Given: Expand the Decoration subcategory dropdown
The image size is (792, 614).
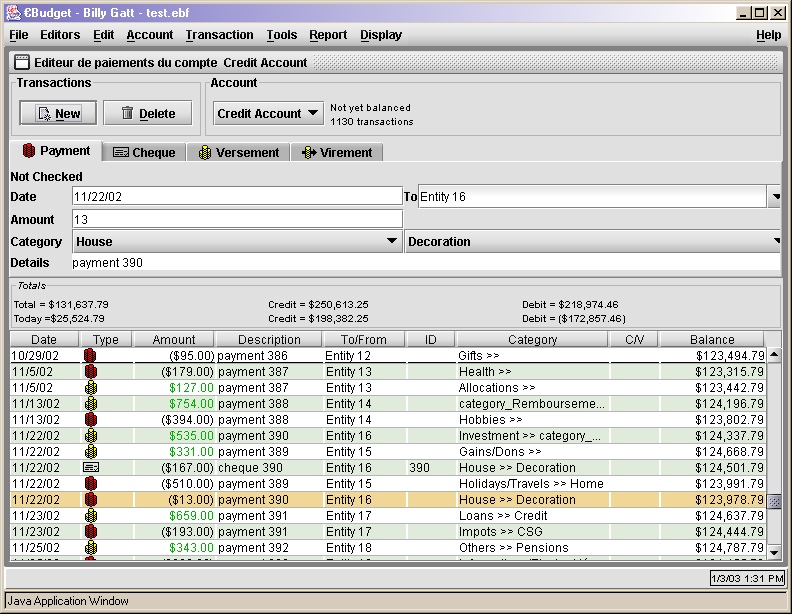Looking at the screenshot, I should (775, 242).
